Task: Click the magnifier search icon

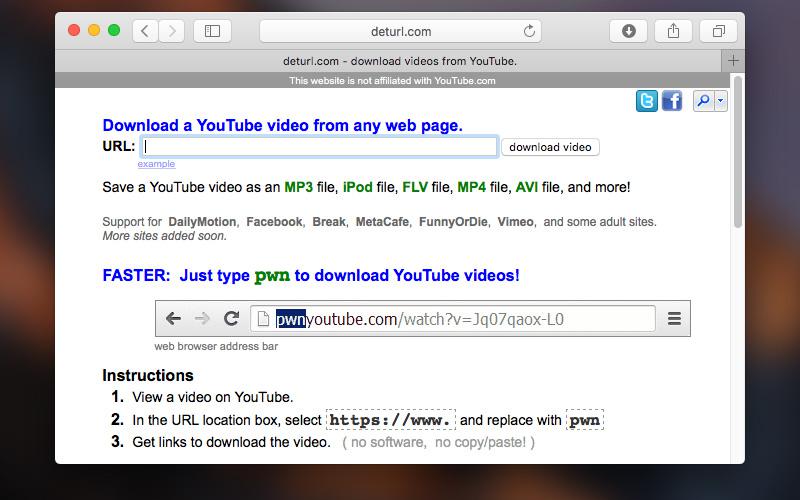Action: coord(704,101)
